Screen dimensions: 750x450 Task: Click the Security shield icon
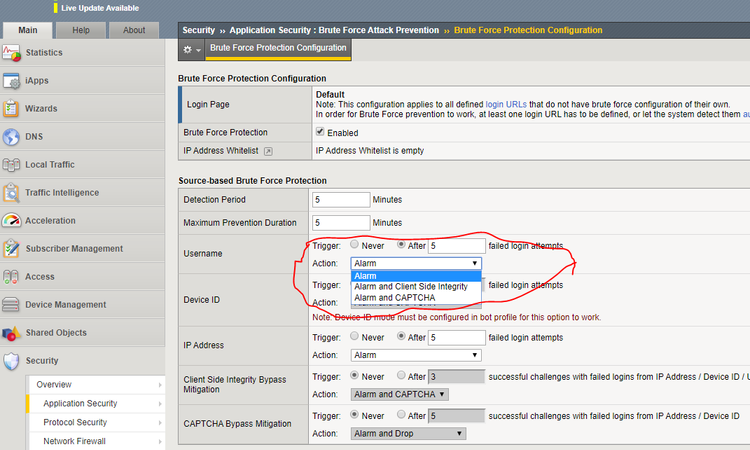[12, 360]
